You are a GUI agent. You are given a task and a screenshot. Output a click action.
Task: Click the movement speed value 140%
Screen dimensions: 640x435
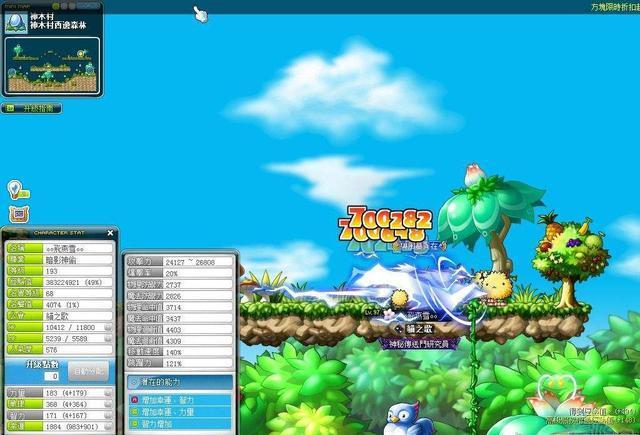point(198,352)
